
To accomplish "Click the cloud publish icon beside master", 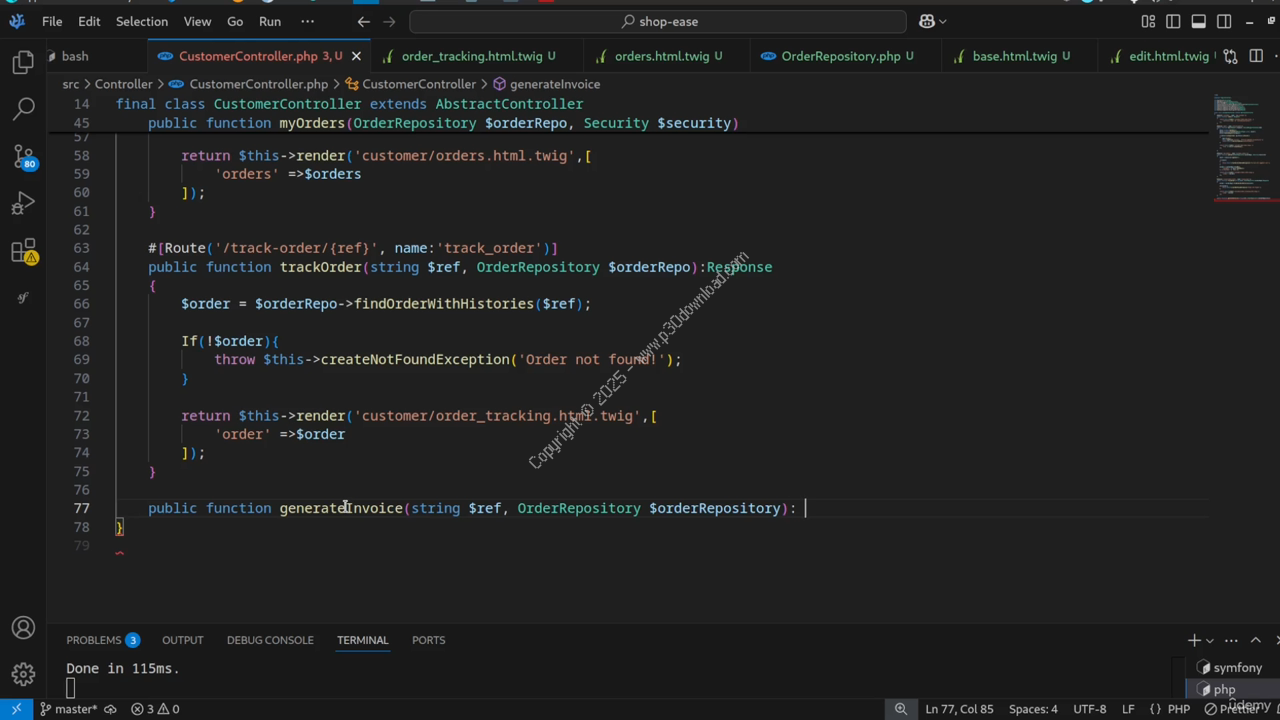I will [x=111, y=709].
